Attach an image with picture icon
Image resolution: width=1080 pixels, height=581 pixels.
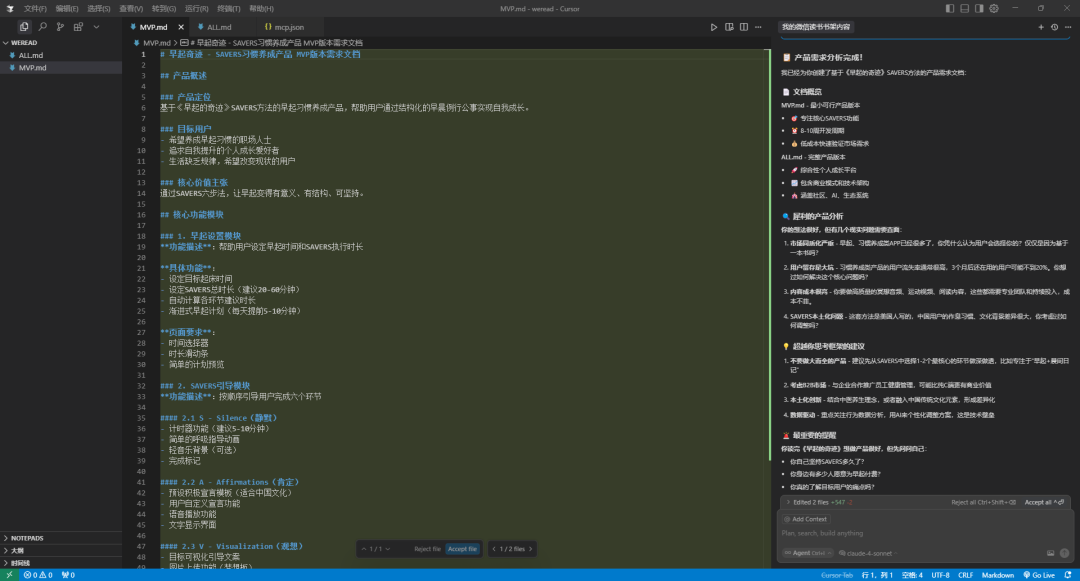click(1050, 553)
